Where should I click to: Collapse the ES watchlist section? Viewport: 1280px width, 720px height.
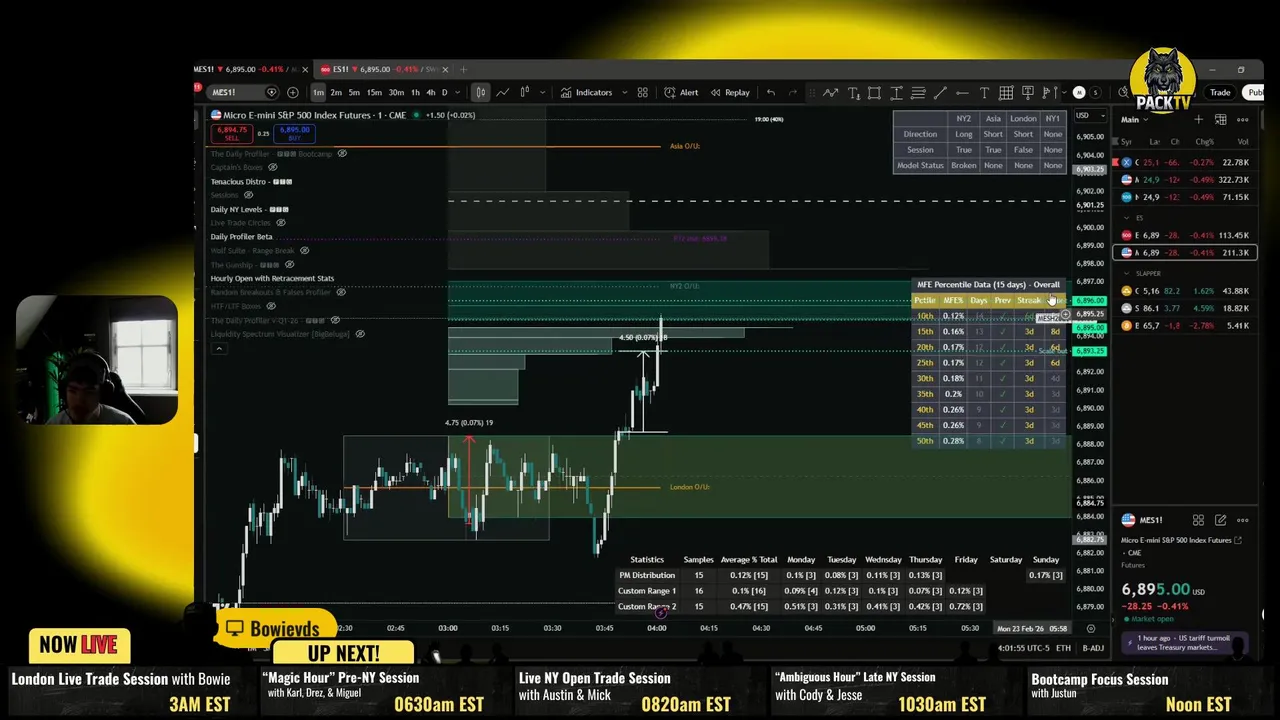1127,217
